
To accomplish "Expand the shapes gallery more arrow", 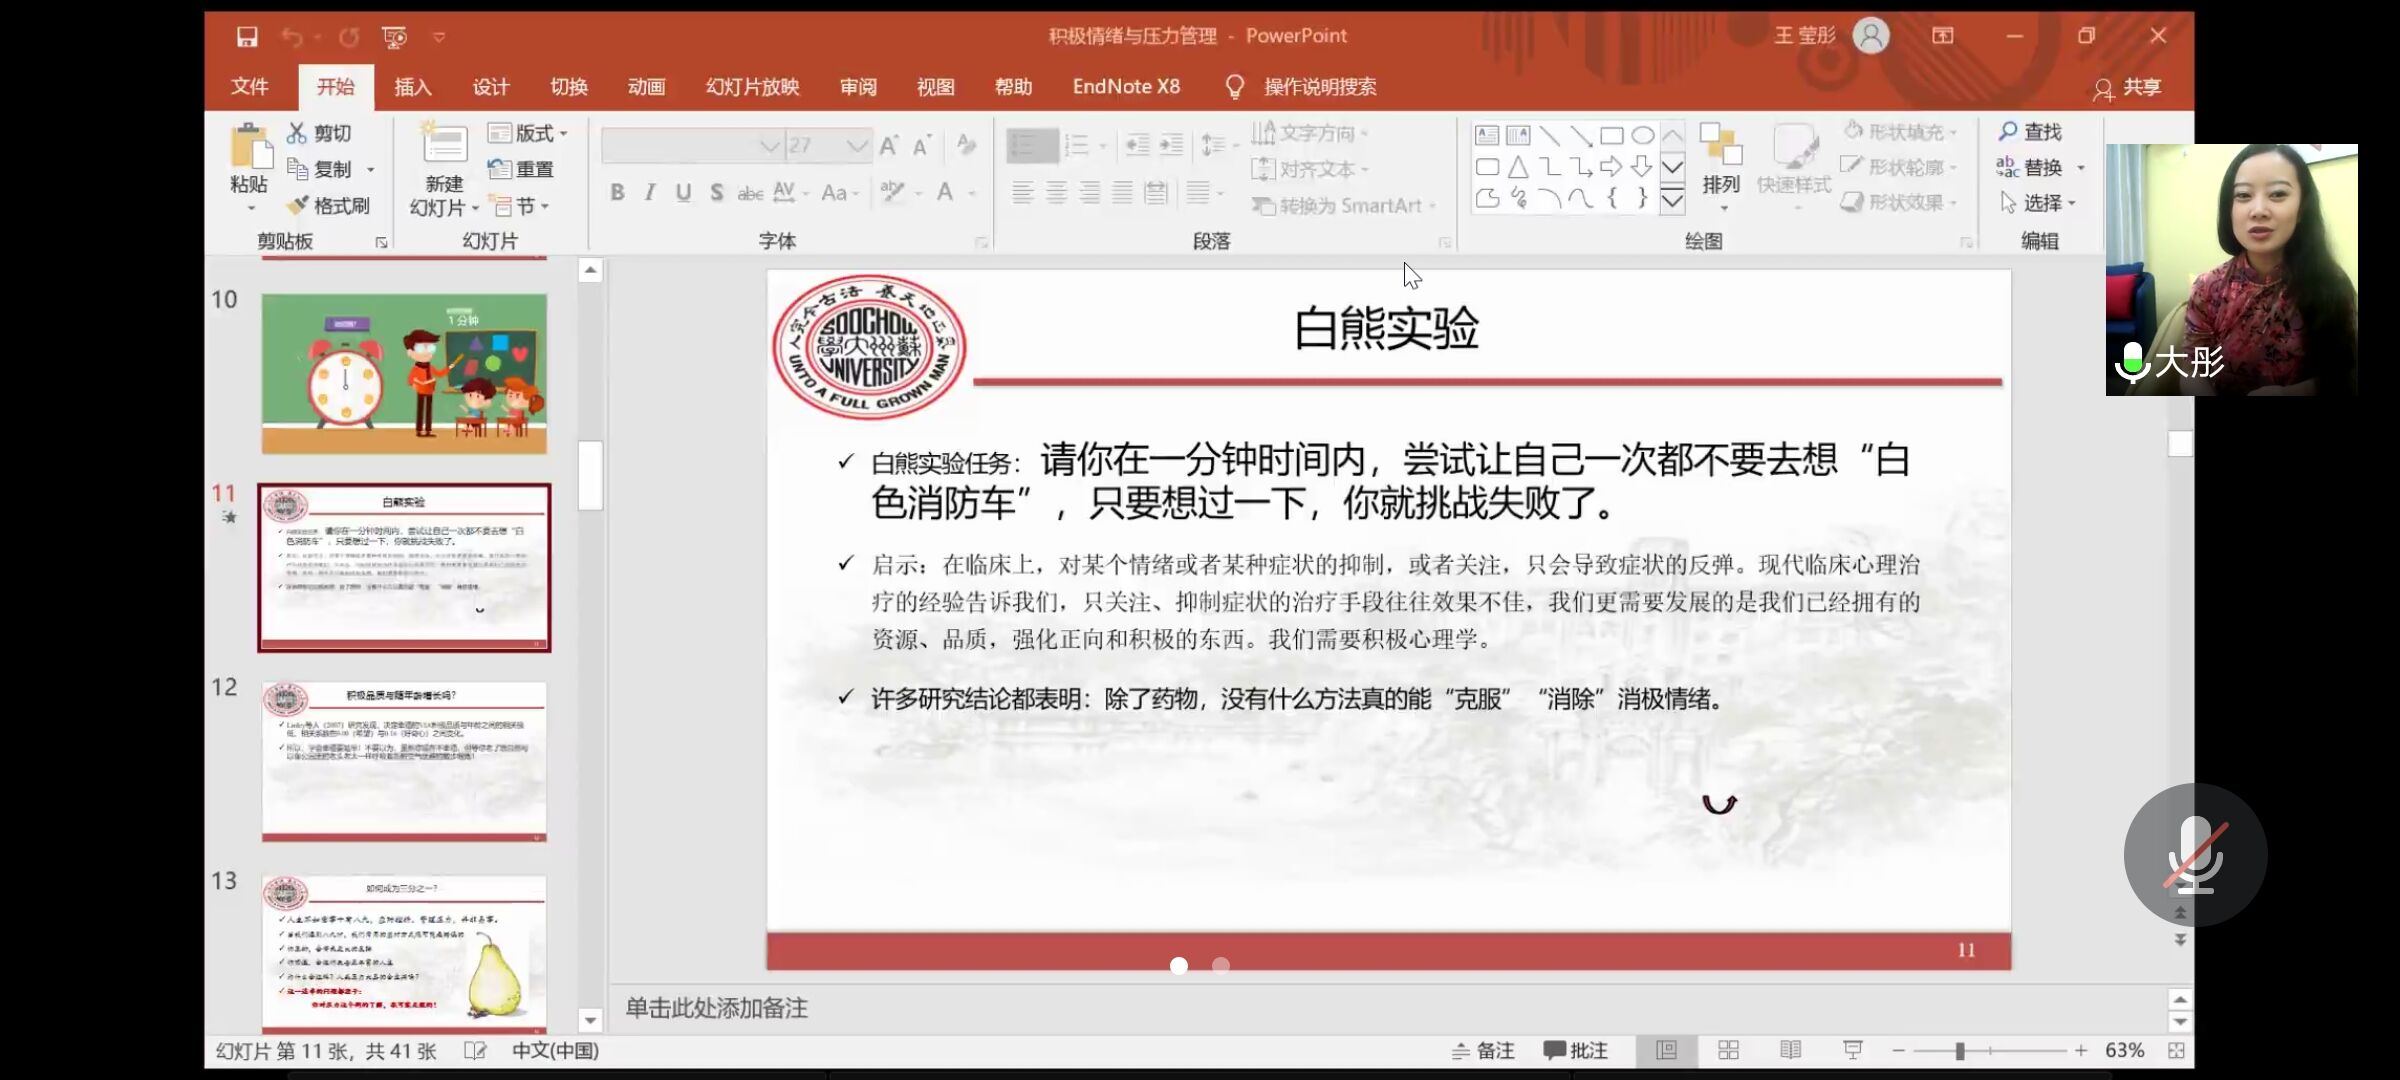I will 1672,201.
